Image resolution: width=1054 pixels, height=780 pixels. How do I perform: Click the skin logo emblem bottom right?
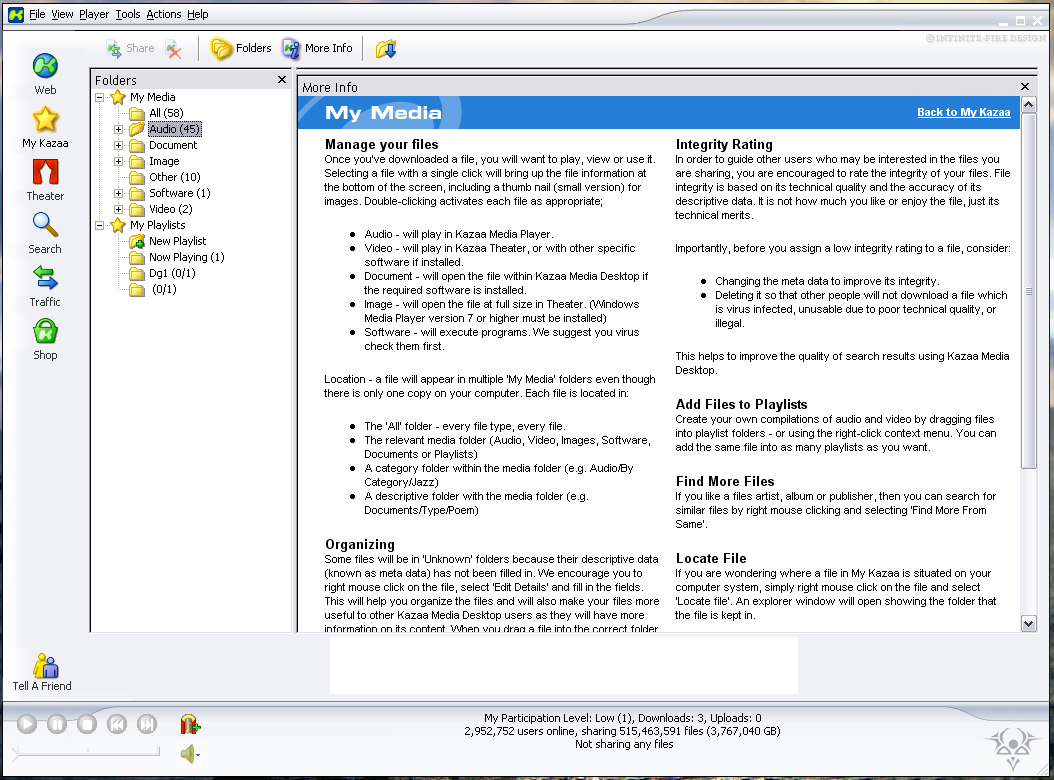point(1012,748)
